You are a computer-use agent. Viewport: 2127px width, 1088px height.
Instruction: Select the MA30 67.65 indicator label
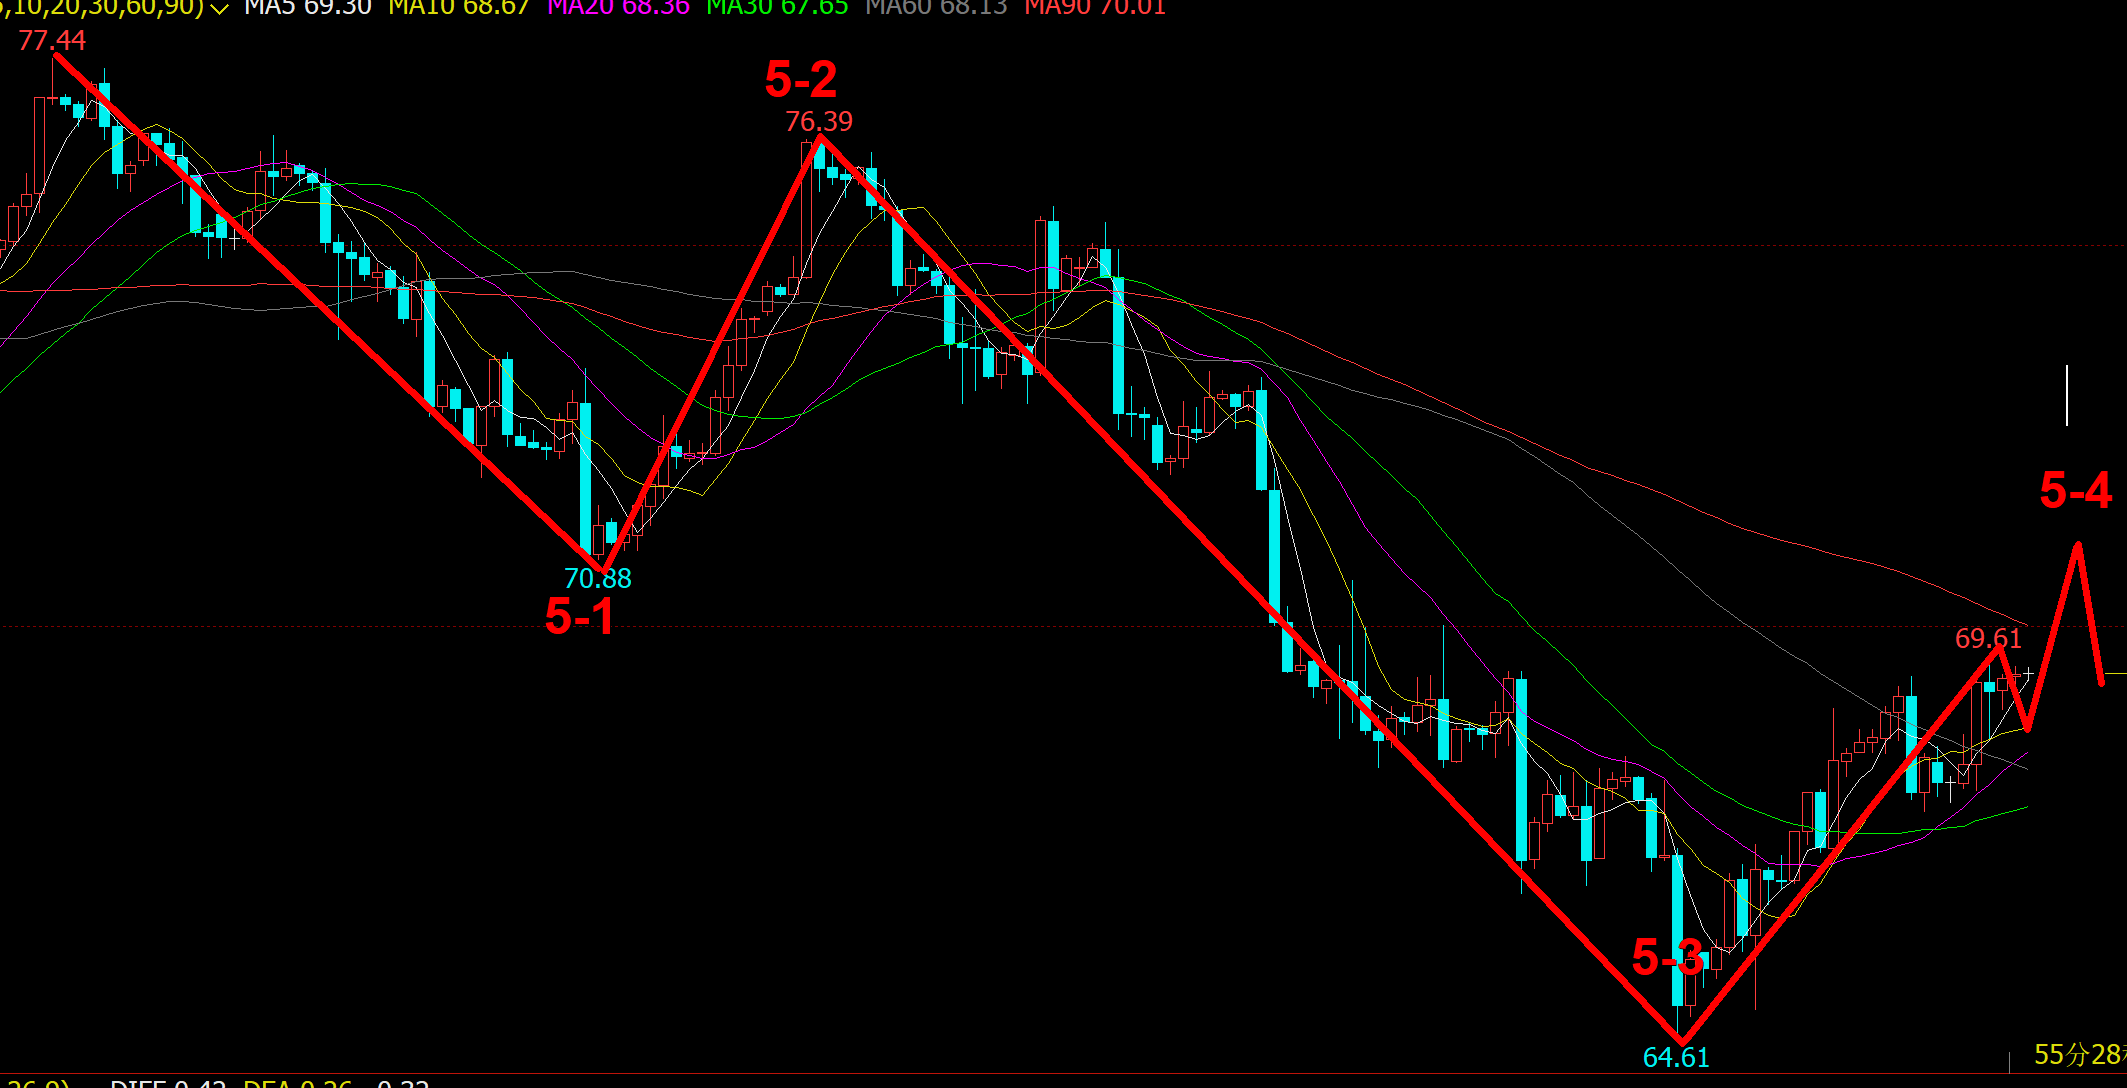778,8
